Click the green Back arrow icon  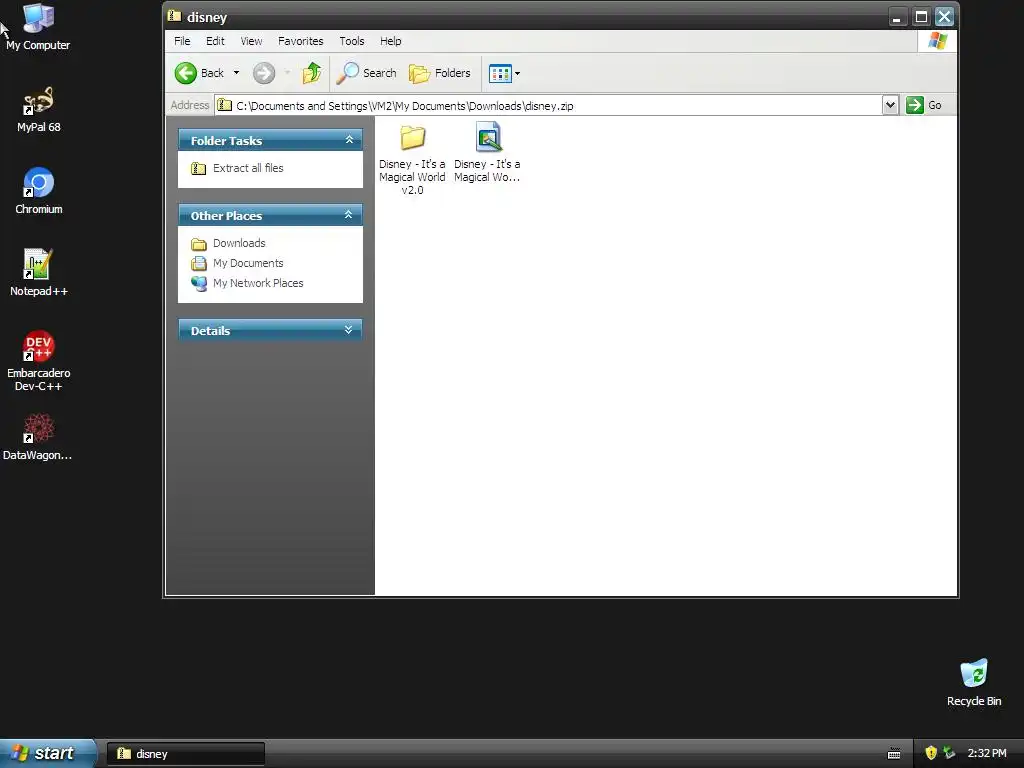186,73
